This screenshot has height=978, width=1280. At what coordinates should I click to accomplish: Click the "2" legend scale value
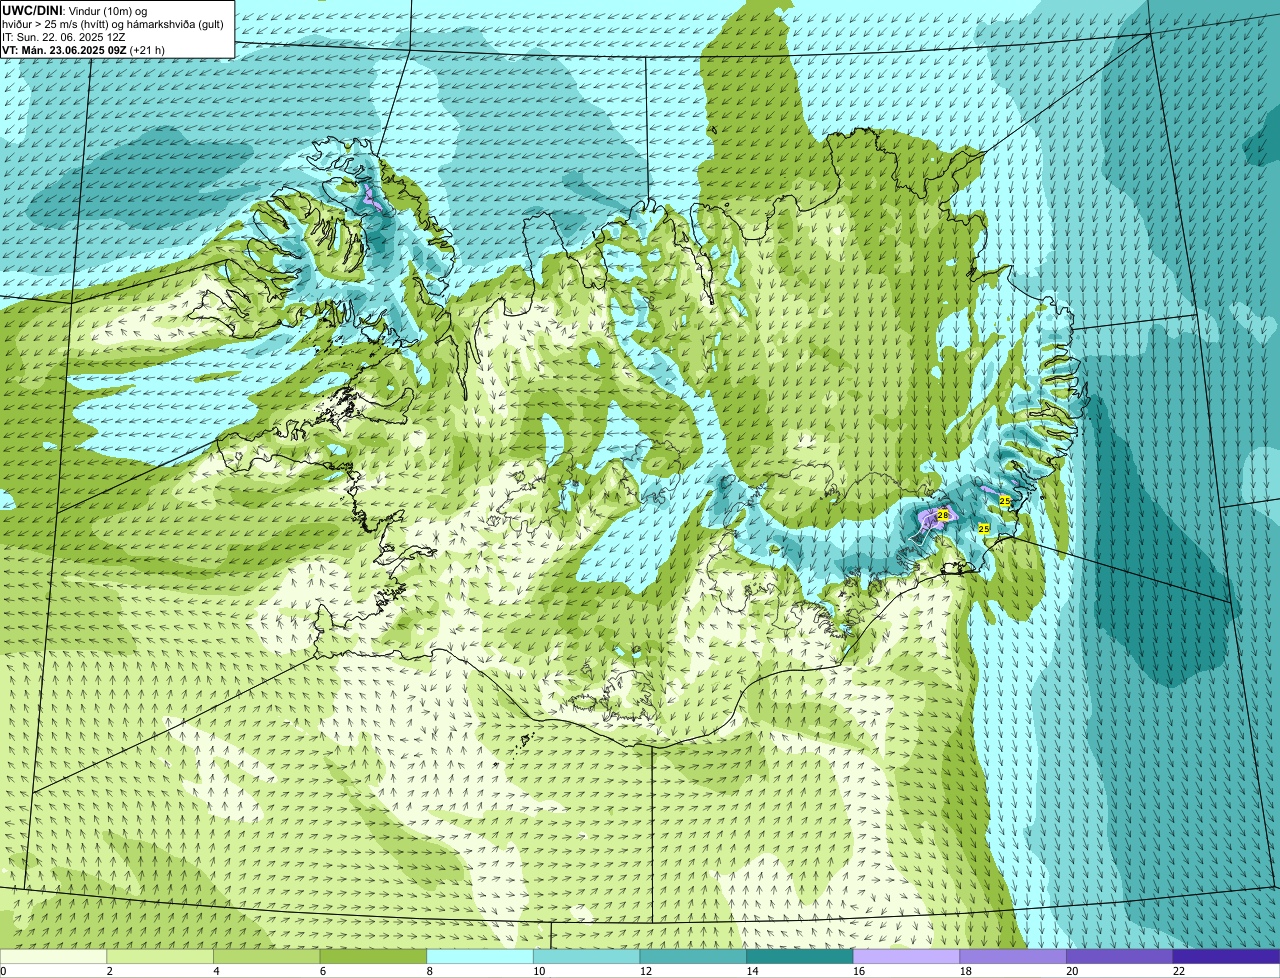coord(109,971)
